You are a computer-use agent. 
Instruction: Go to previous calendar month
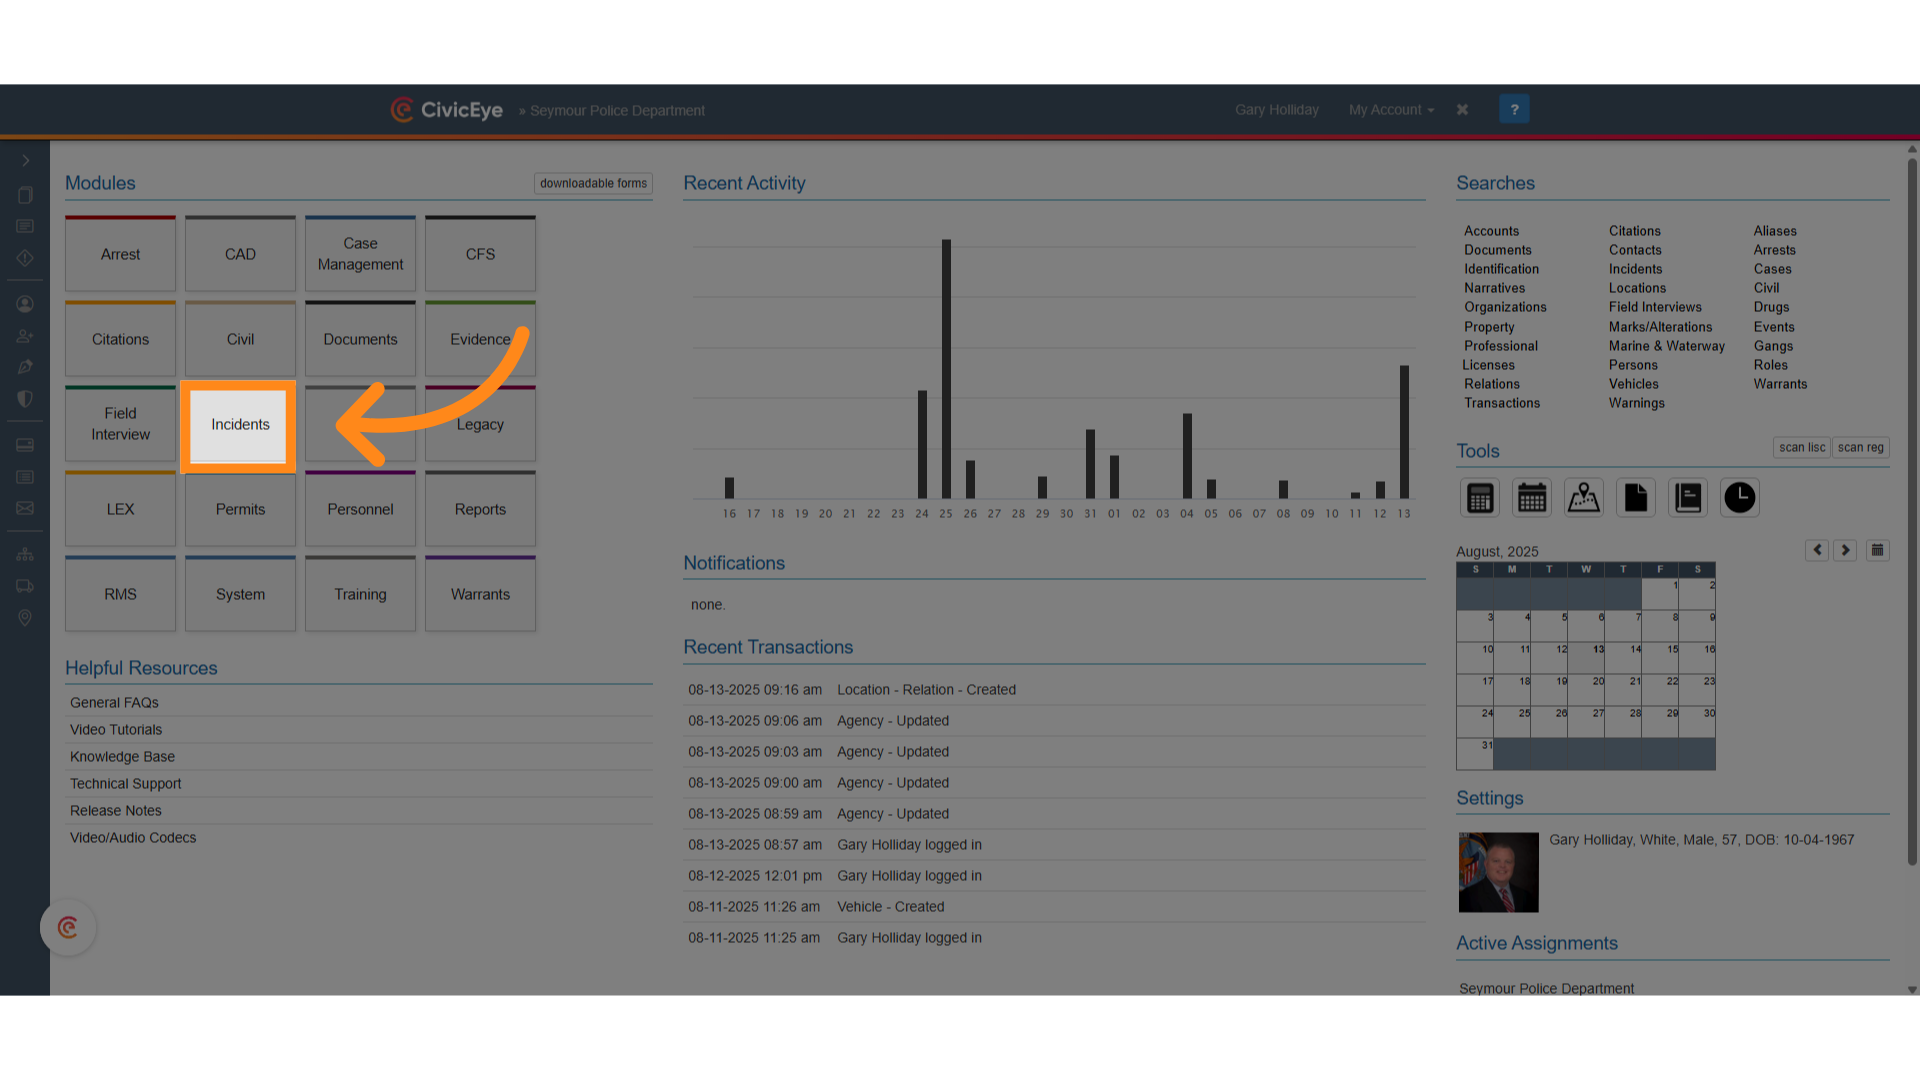click(1817, 550)
